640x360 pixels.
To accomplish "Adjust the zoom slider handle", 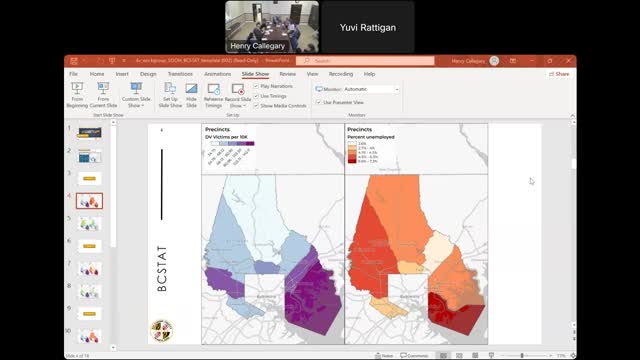I will click(522, 356).
